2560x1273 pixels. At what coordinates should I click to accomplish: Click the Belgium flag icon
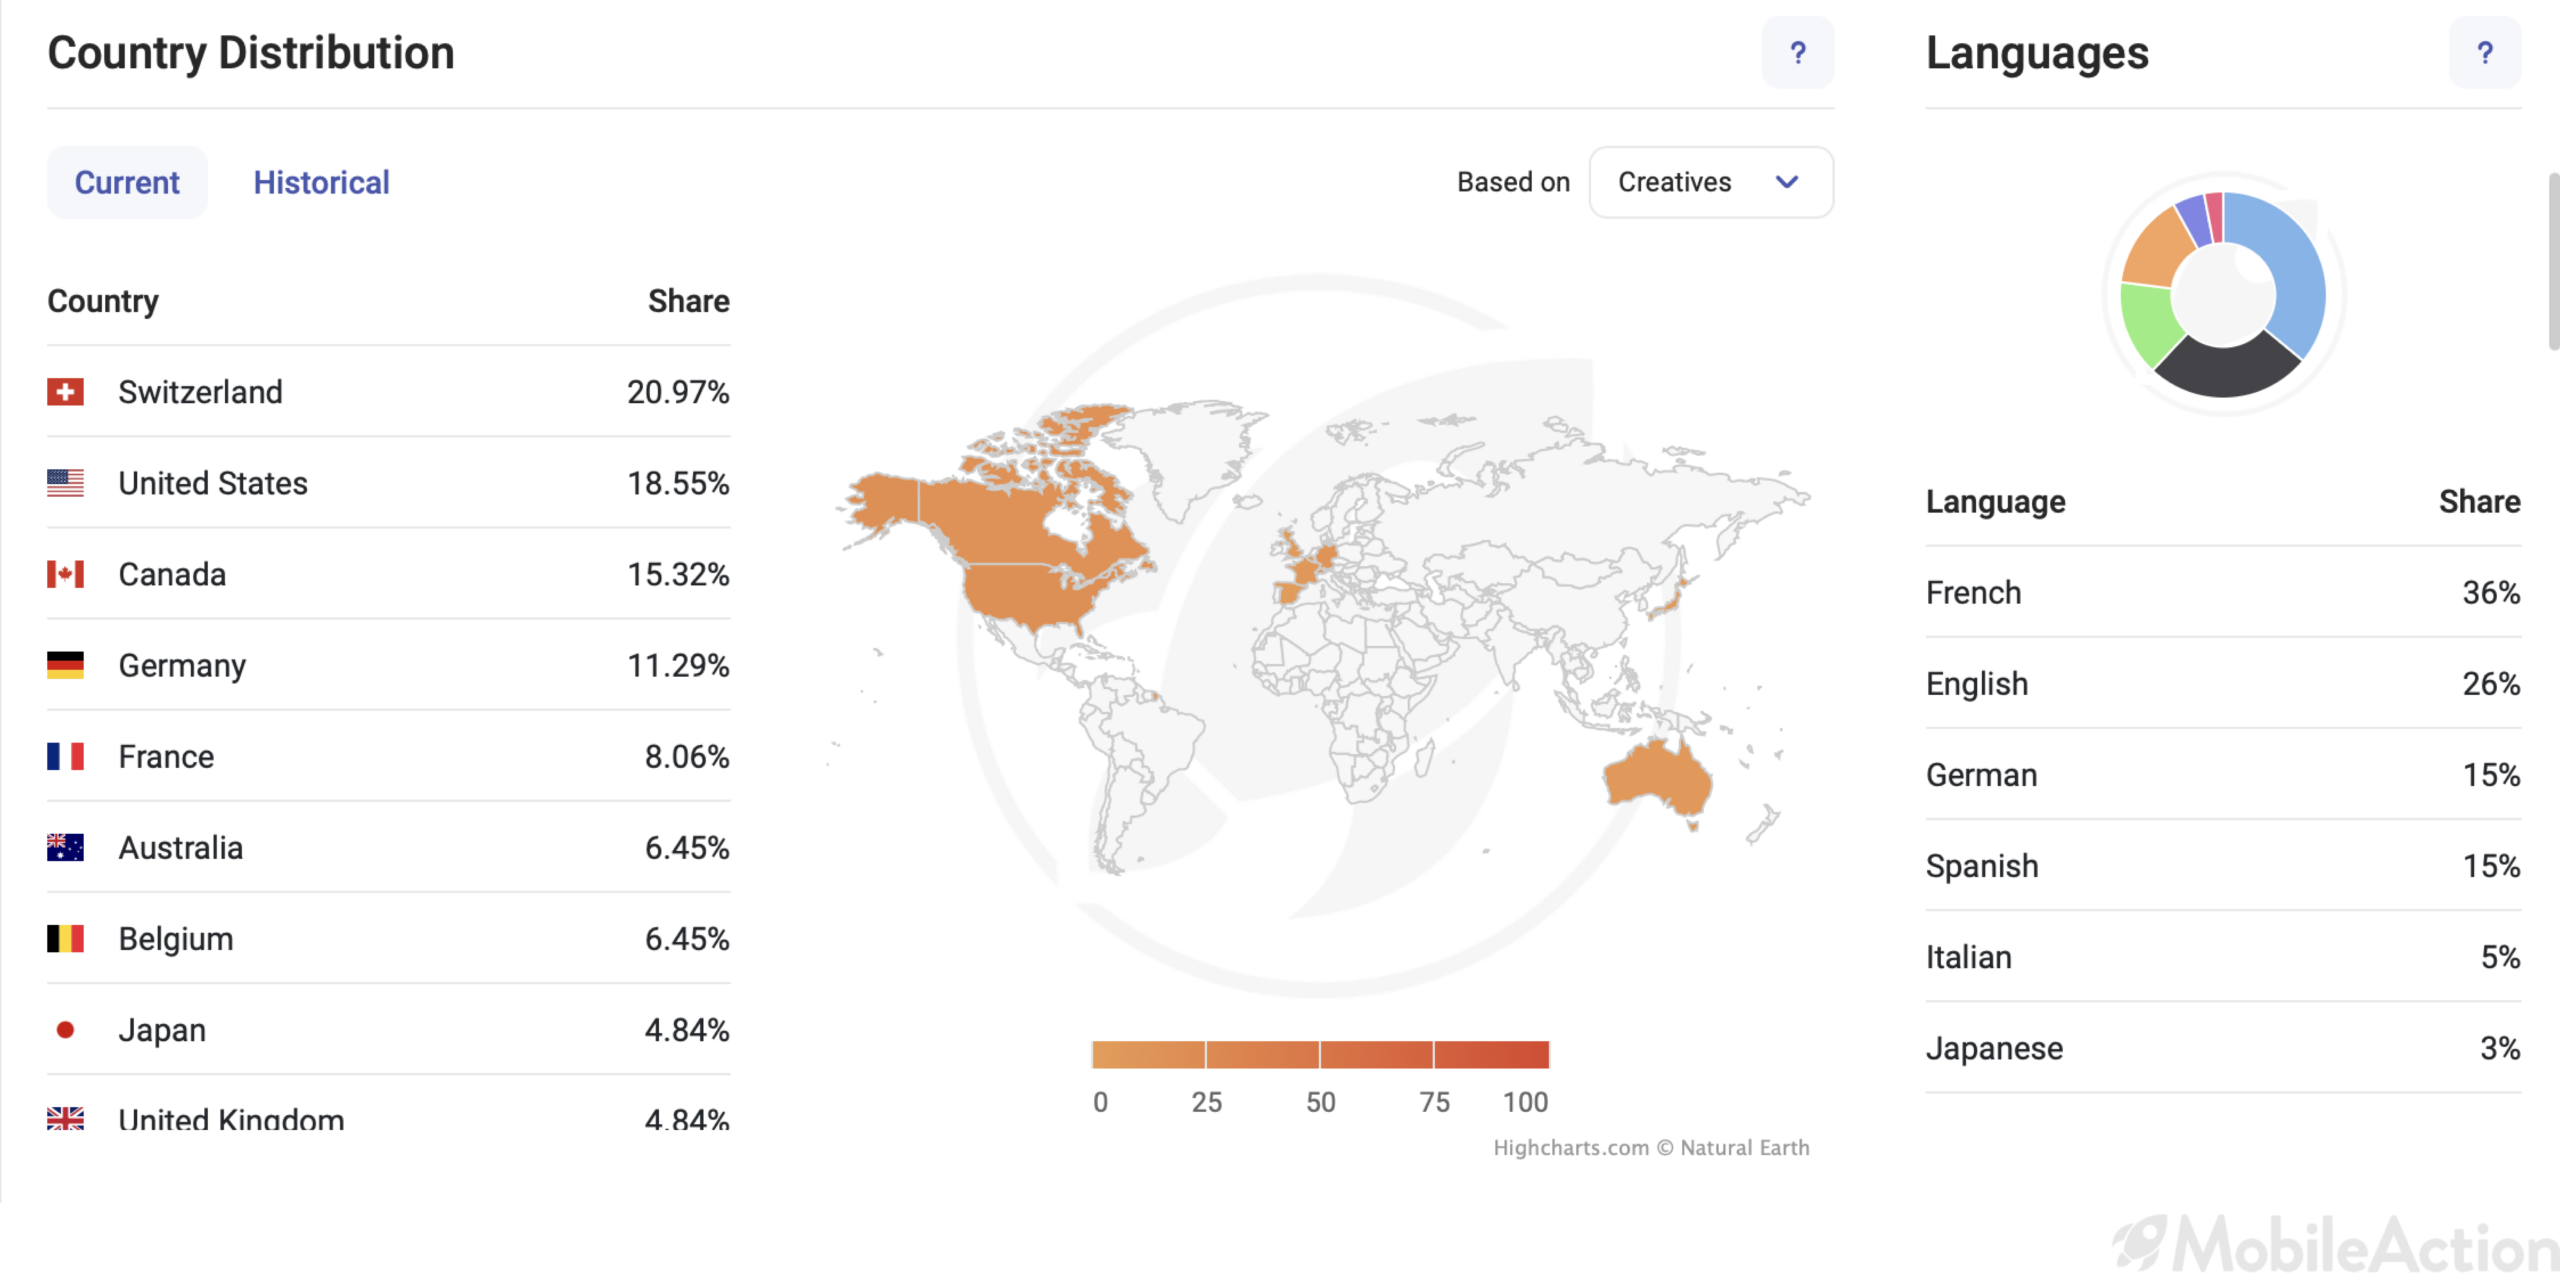(65, 939)
